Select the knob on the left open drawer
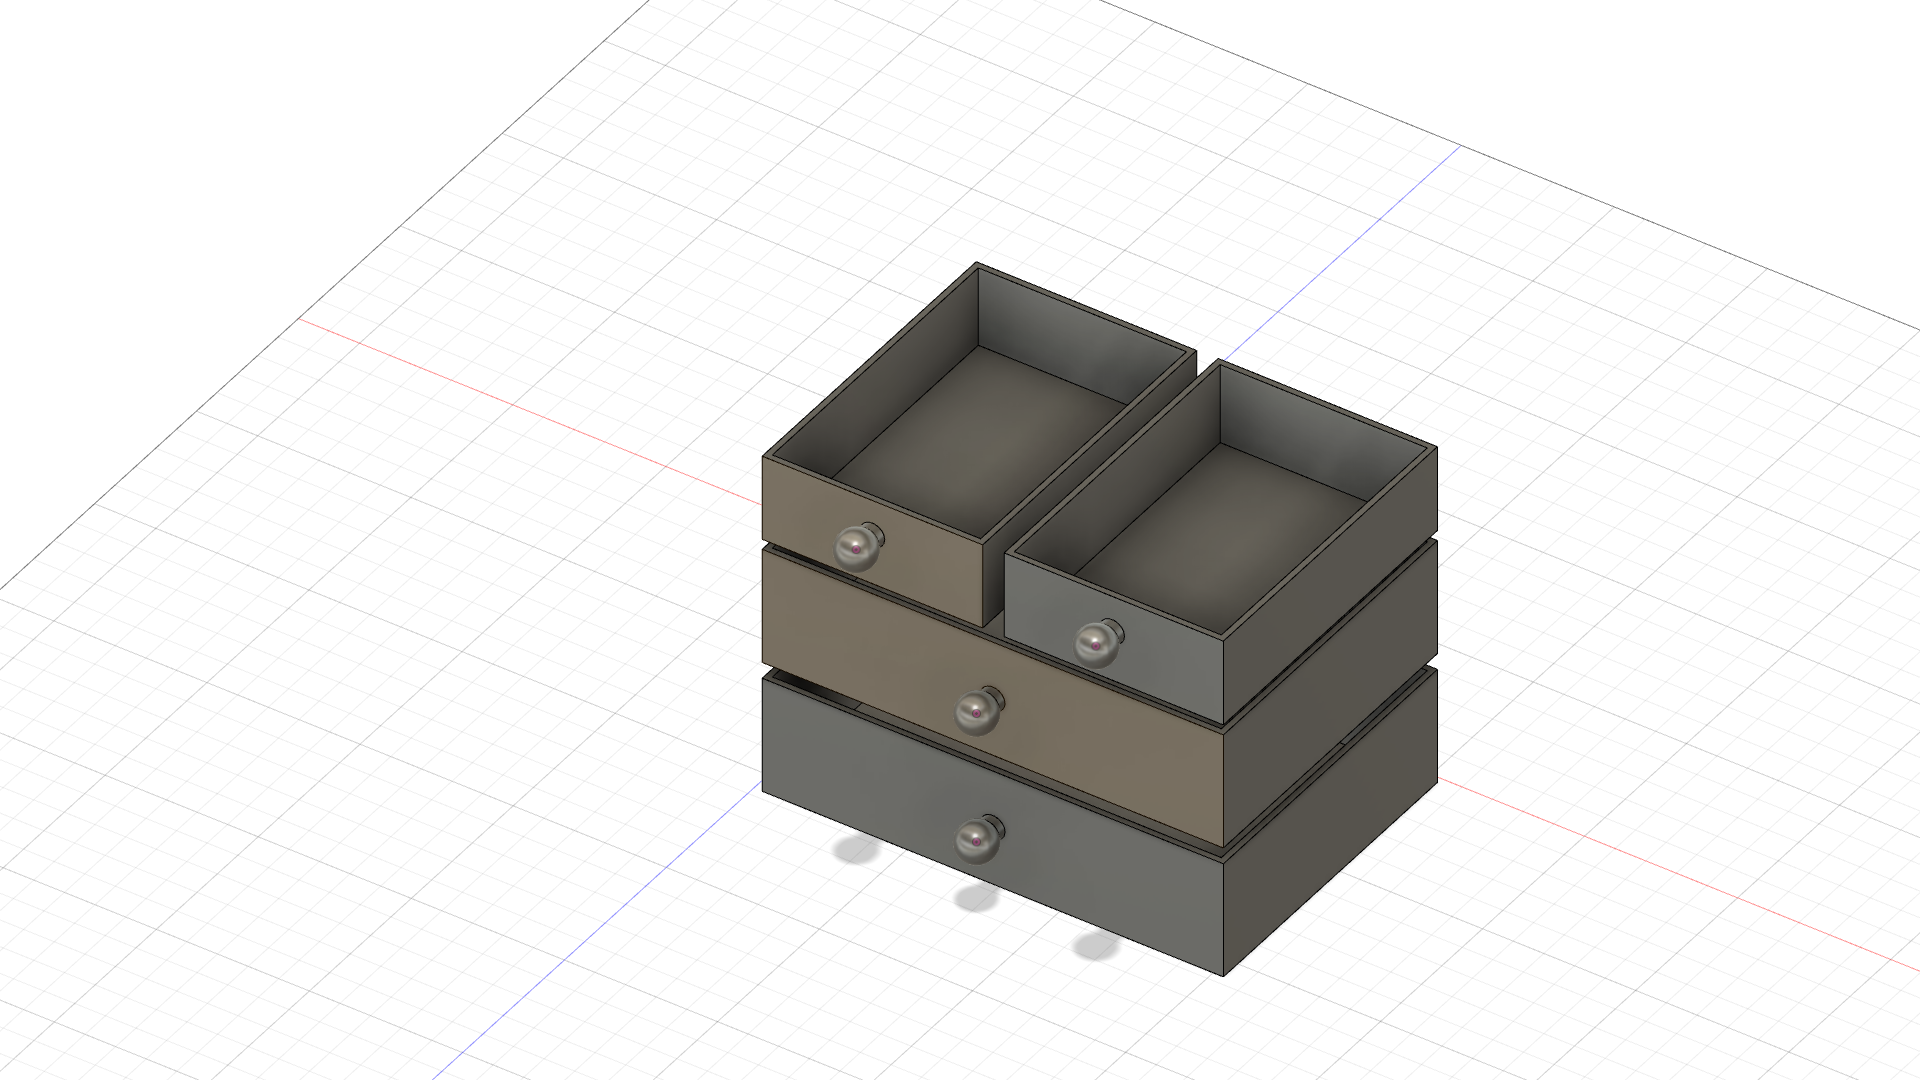The width and height of the screenshot is (1920, 1080). (x=858, y=546)
